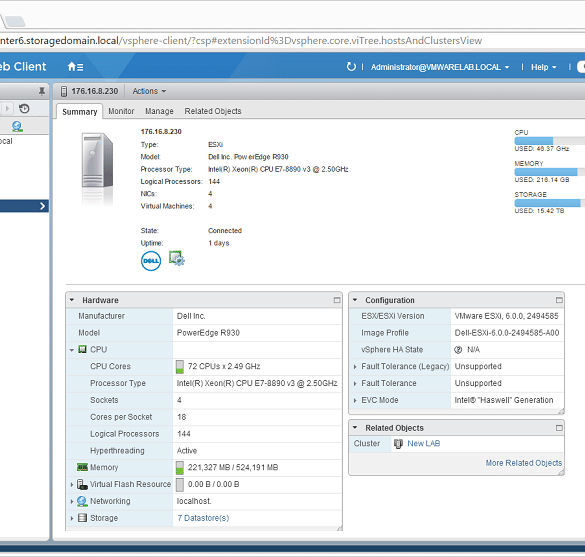The width and height of the screenshot is (585, 557).
Task: Click the large server tower image
Action: [97, 160]
